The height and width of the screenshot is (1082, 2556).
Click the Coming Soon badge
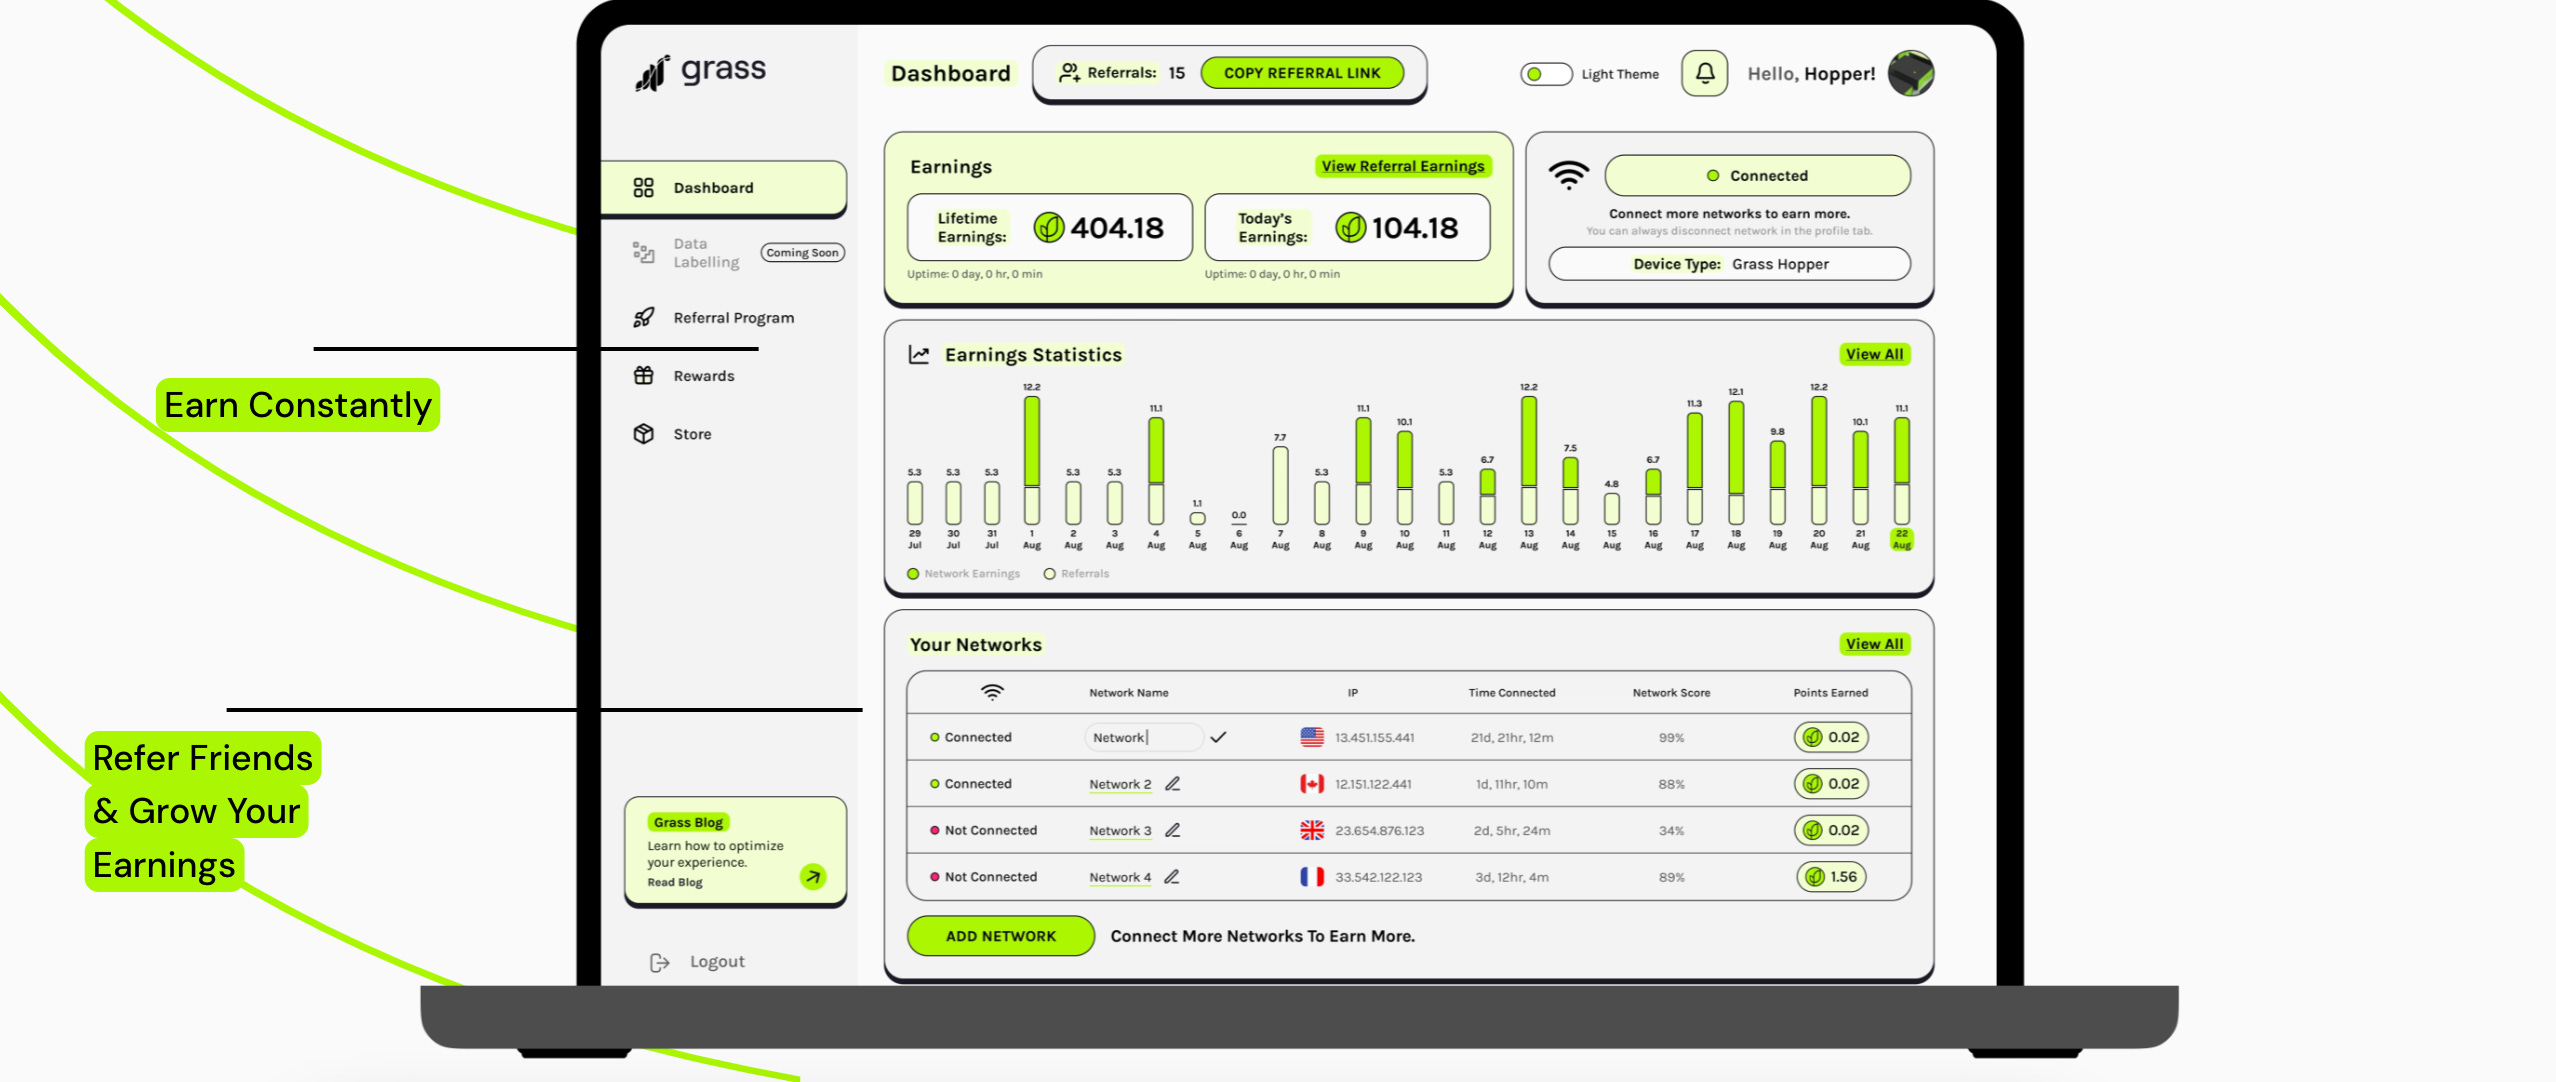[802, 253]
